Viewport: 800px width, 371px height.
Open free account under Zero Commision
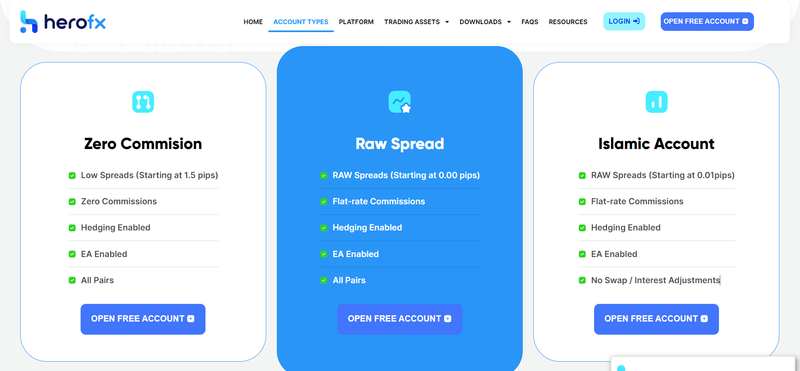coord(143,319)
